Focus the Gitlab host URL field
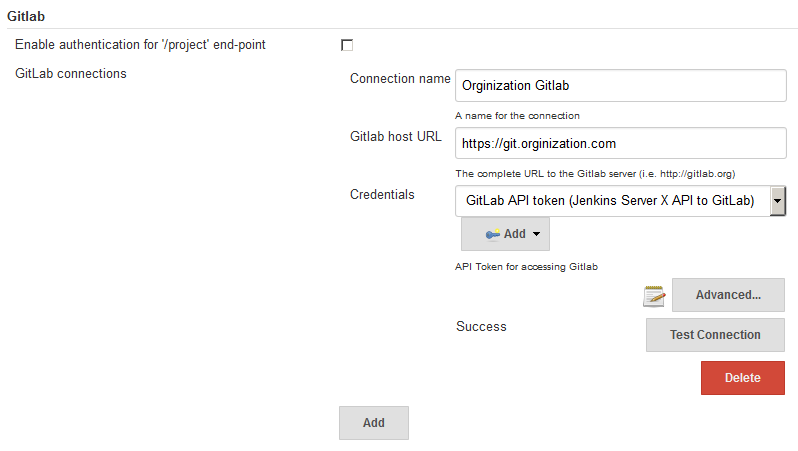This screenshot has height=451, width=798. point(621,143)
